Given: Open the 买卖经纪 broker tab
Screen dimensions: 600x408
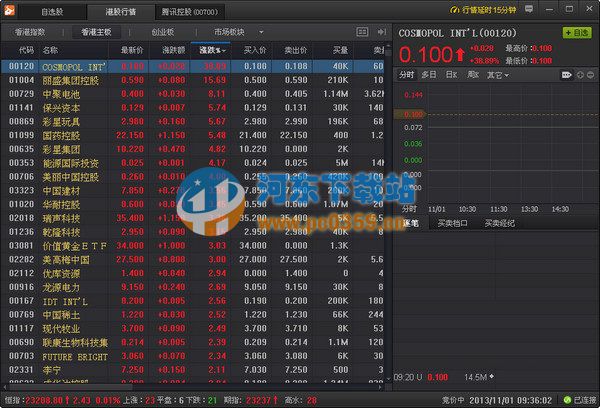Looking at the screenshot, I should click(499, 223).
